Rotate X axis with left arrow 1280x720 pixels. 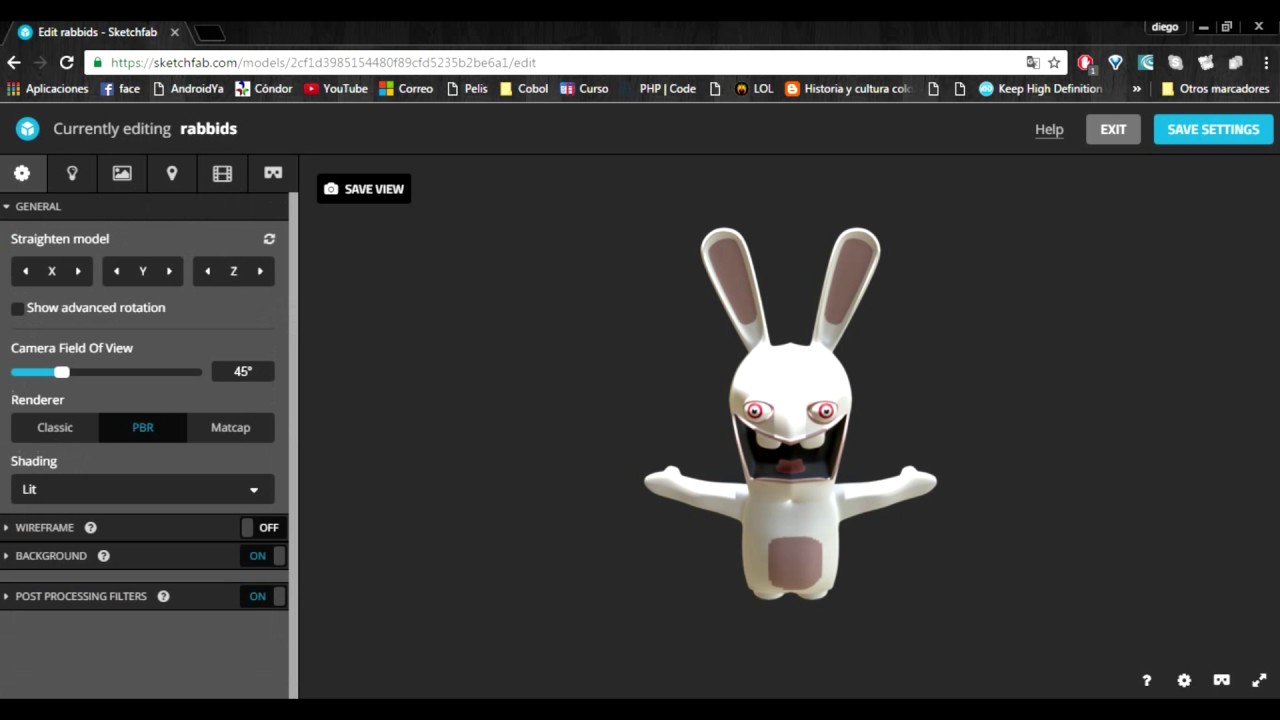point(26,271)
